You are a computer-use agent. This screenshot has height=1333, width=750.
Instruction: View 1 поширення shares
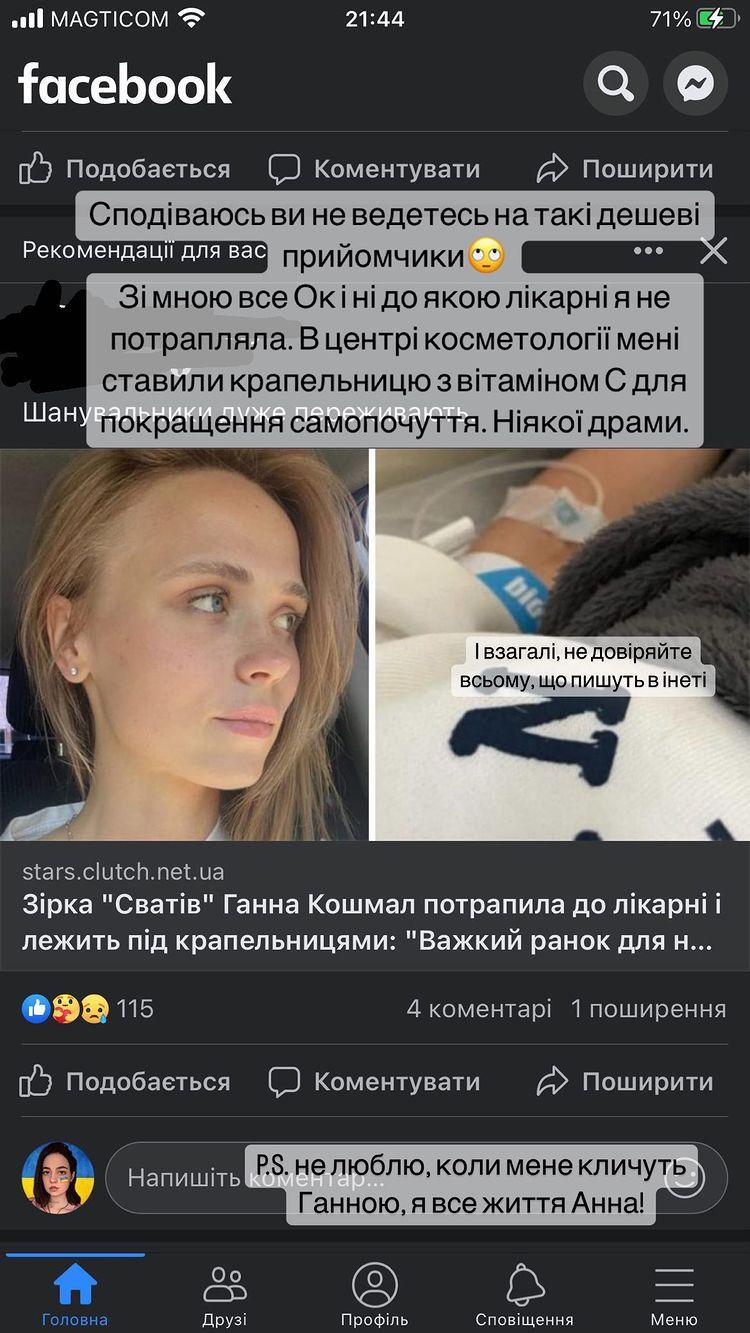648,1008
